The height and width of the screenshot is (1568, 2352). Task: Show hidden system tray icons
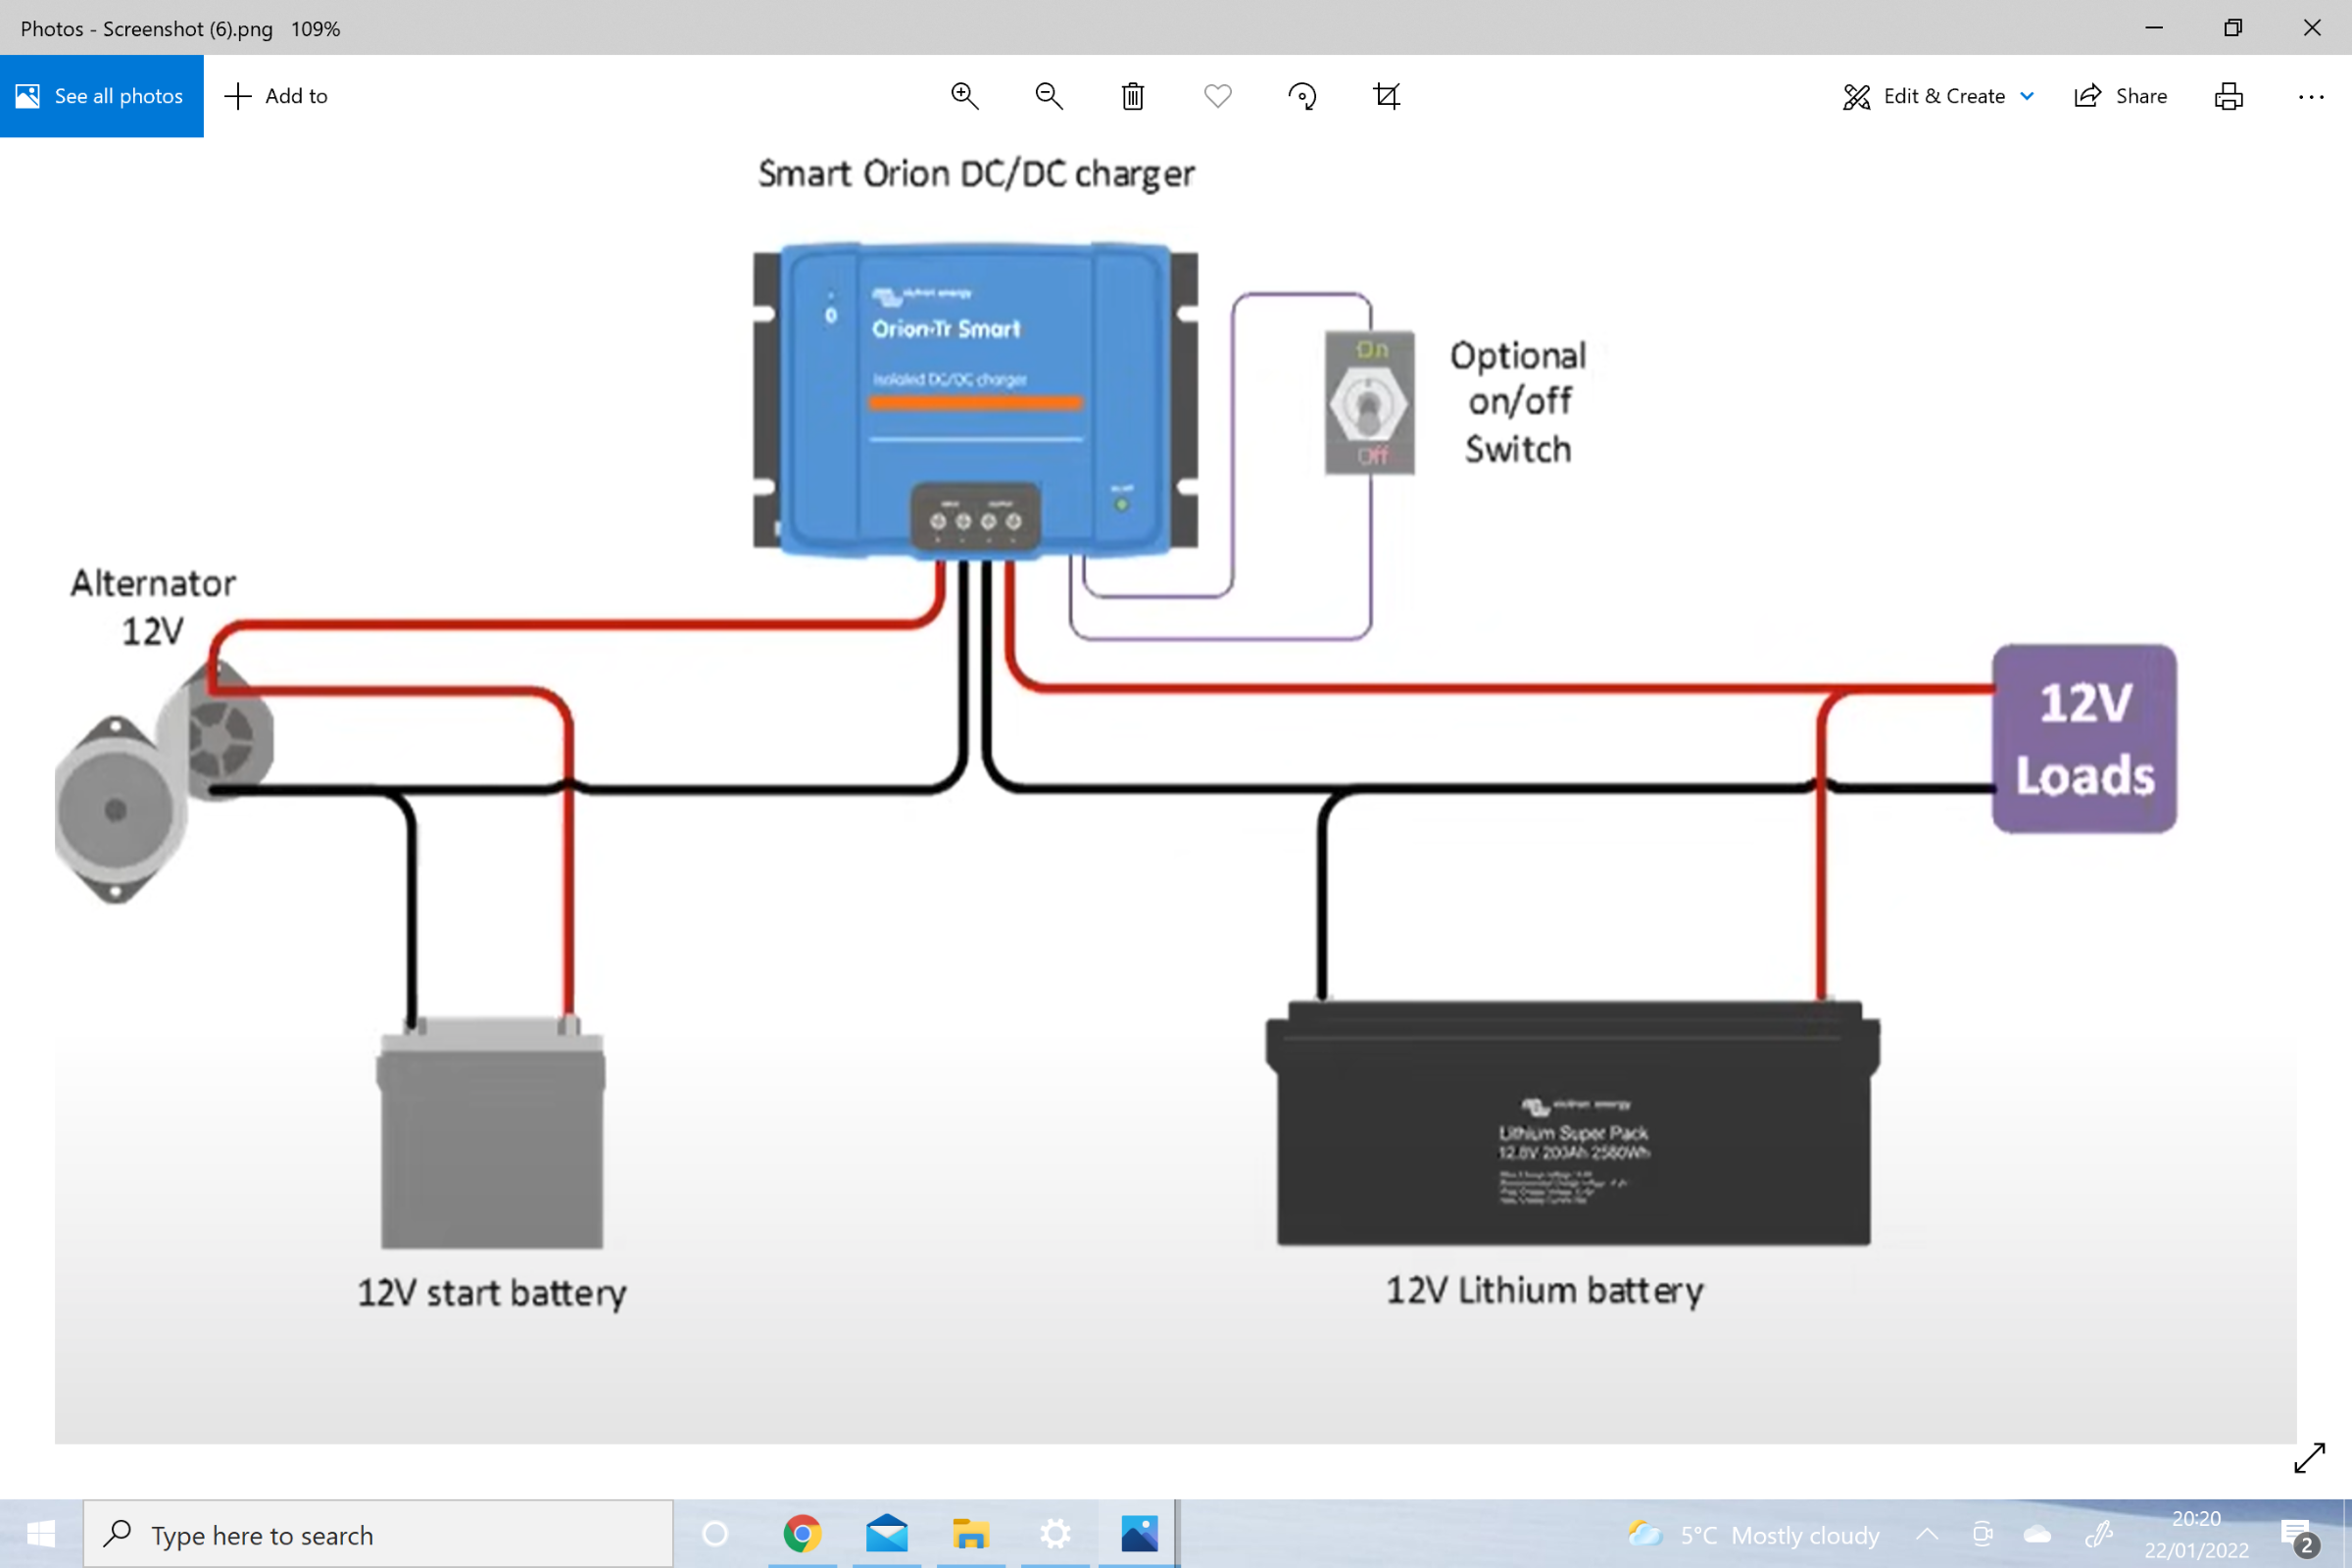(x=1926, y=1534)
